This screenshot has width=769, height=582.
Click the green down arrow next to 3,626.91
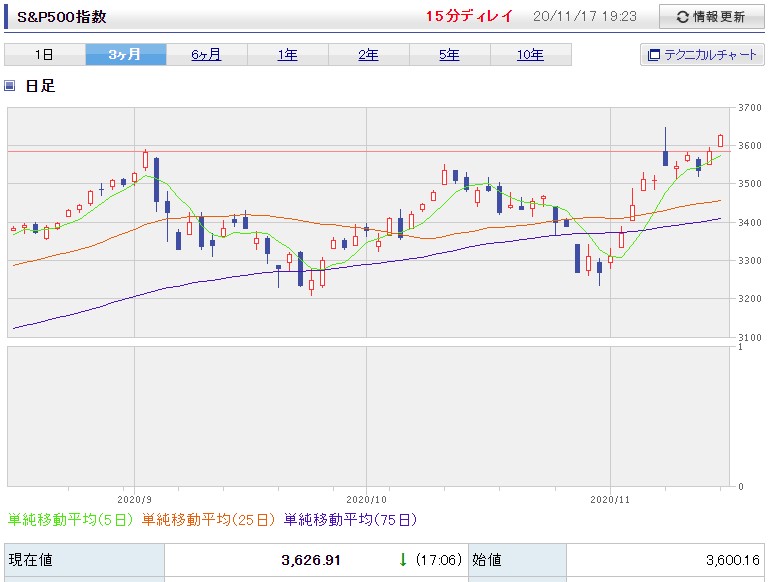(403, 559)
